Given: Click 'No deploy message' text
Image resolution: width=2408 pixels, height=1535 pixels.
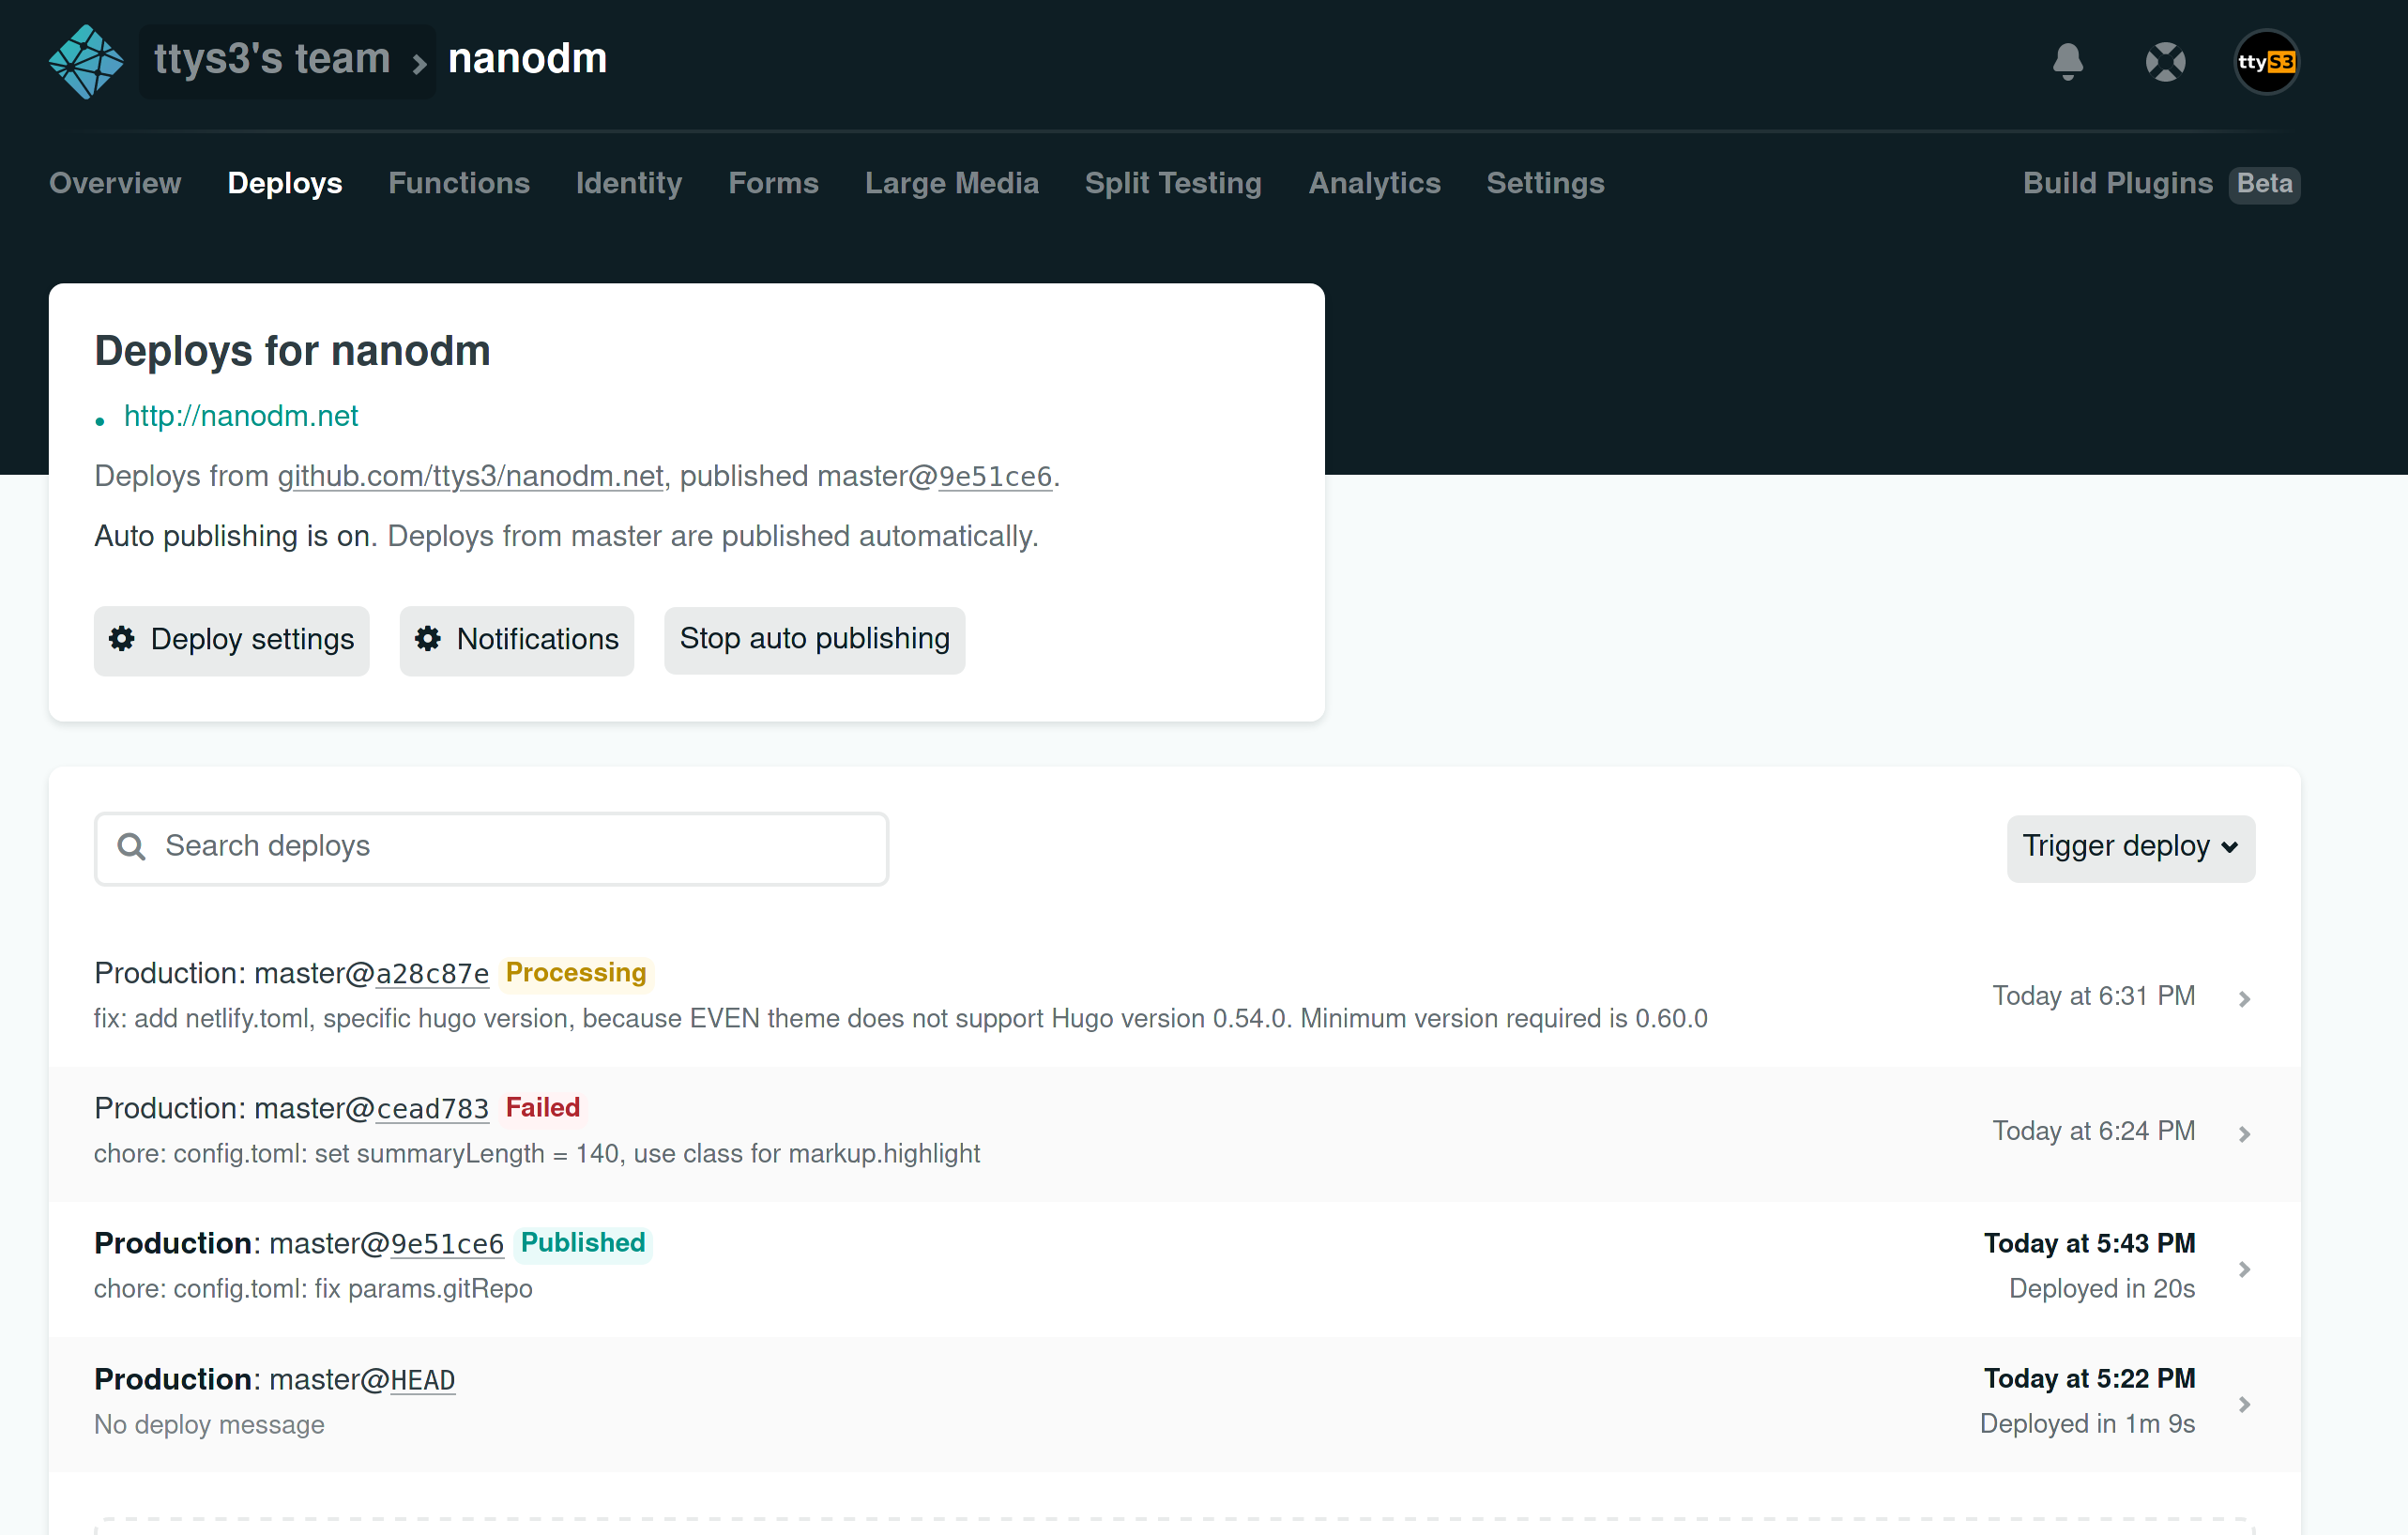Looking at the screenshot, I should pyautogui.click(x=209, y=1425).
